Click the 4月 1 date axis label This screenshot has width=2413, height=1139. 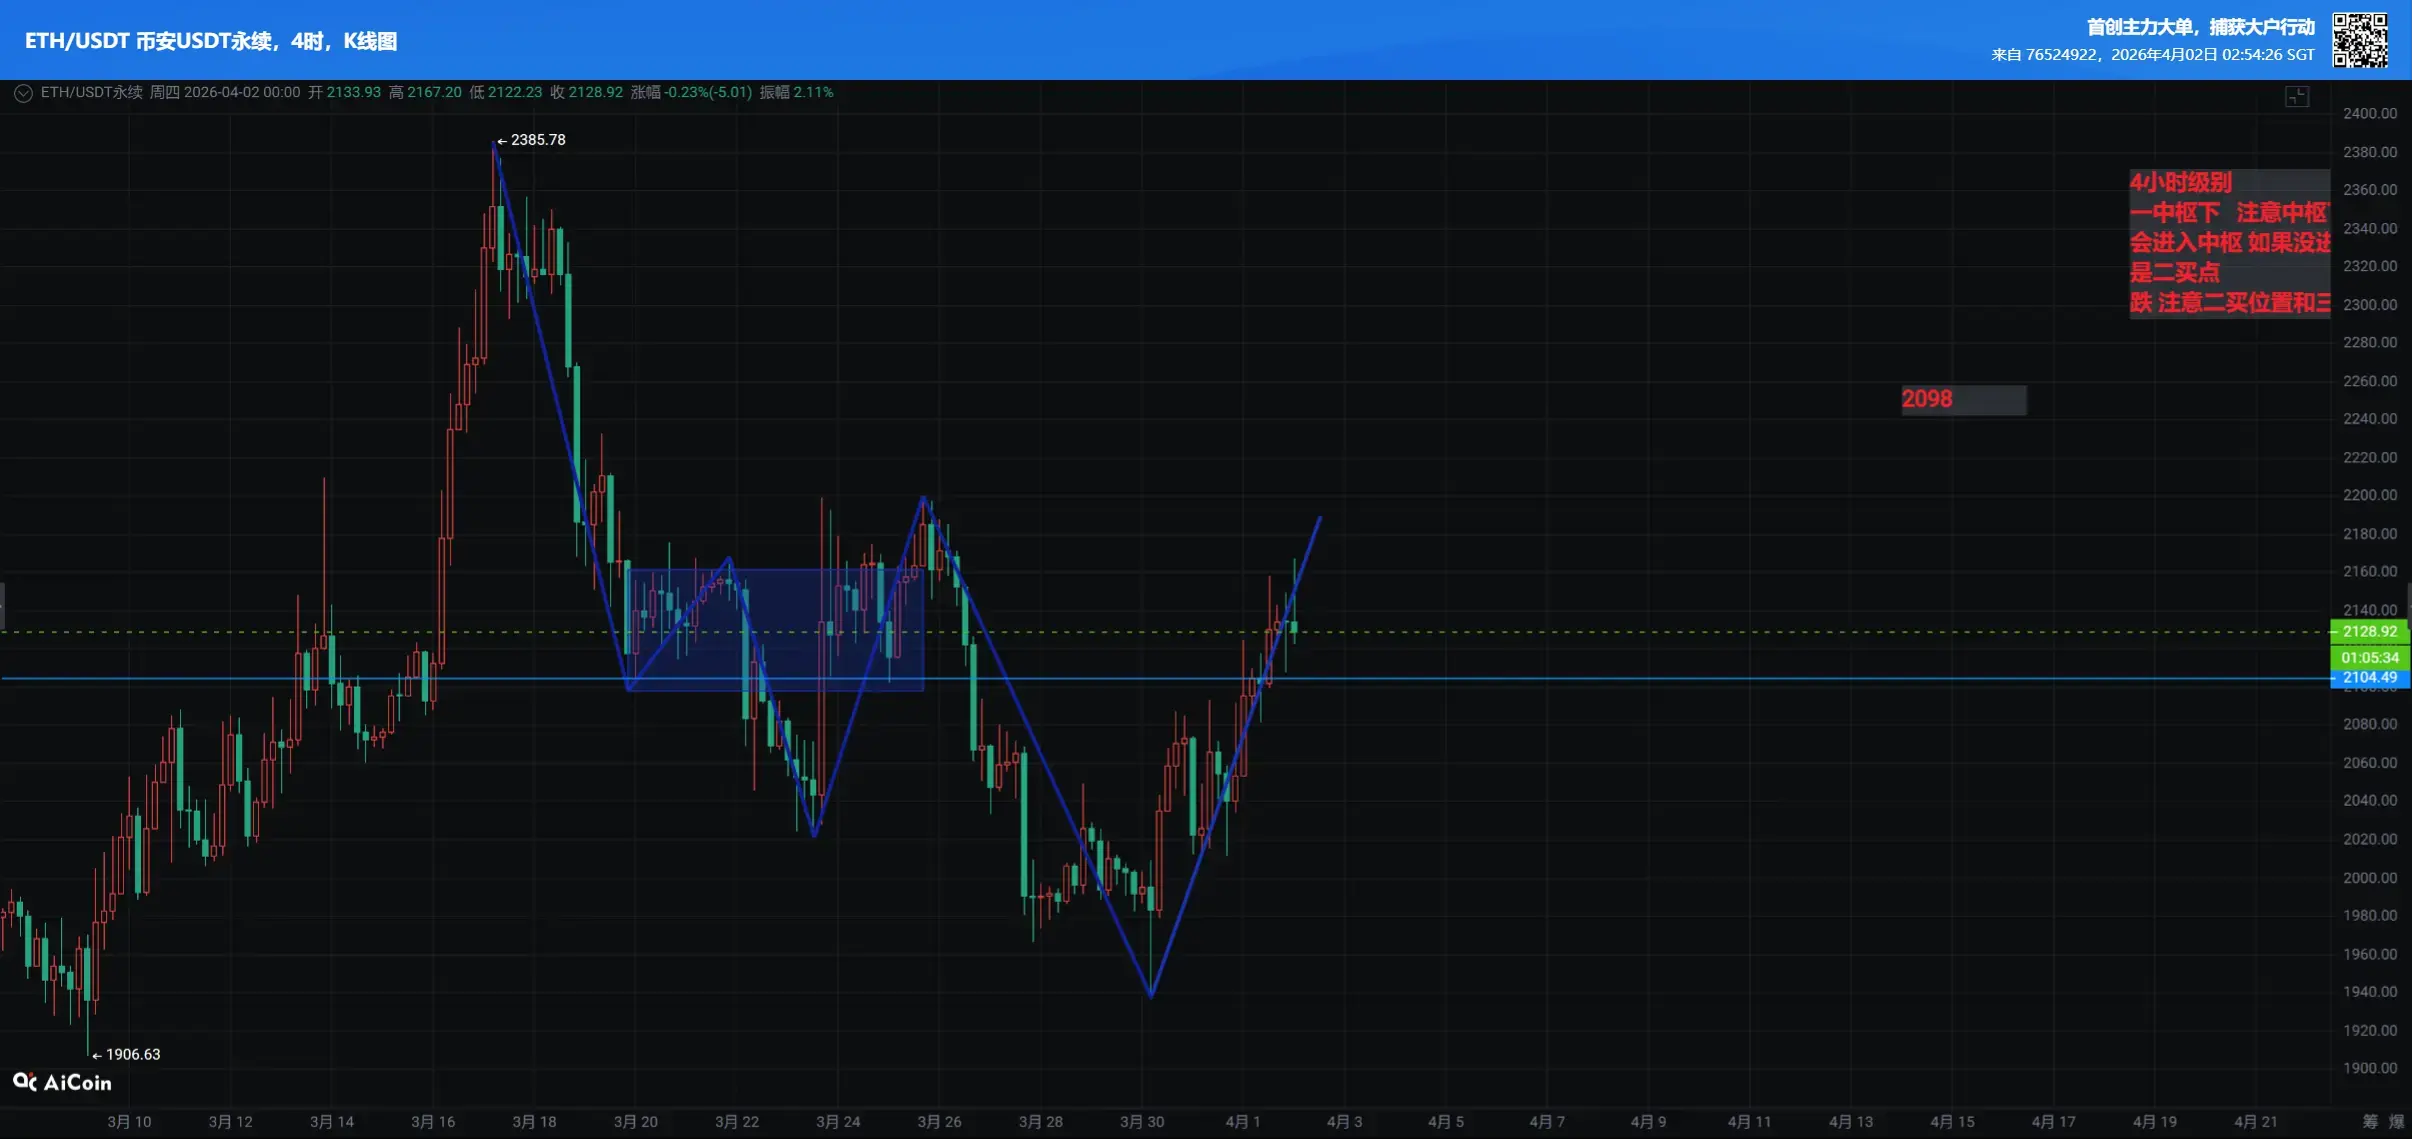(x=1242, y=1122)
